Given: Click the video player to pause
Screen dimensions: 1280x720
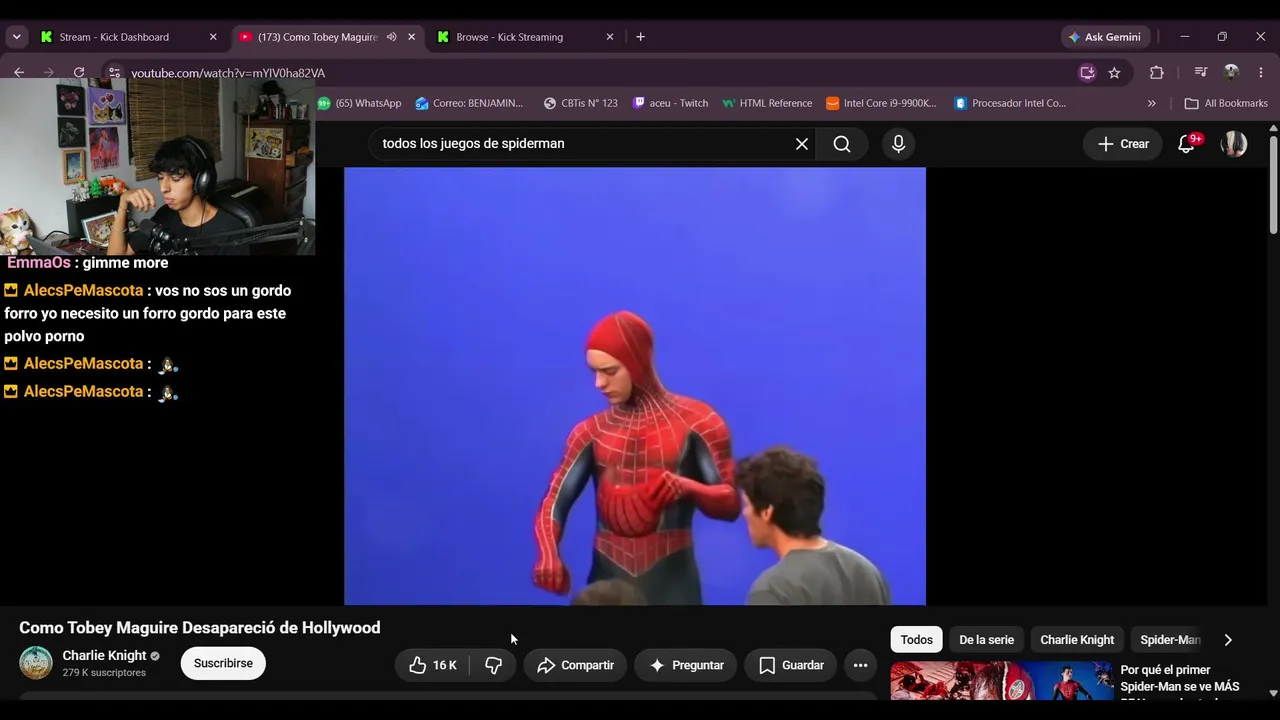Looking at the screenshot, I should click(635, 386).
